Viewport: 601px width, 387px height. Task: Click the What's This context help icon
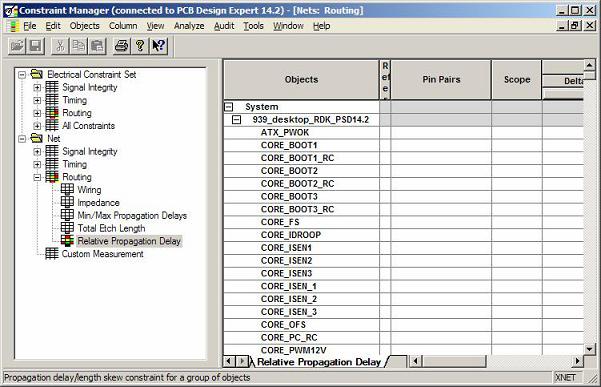pos(158,46)
